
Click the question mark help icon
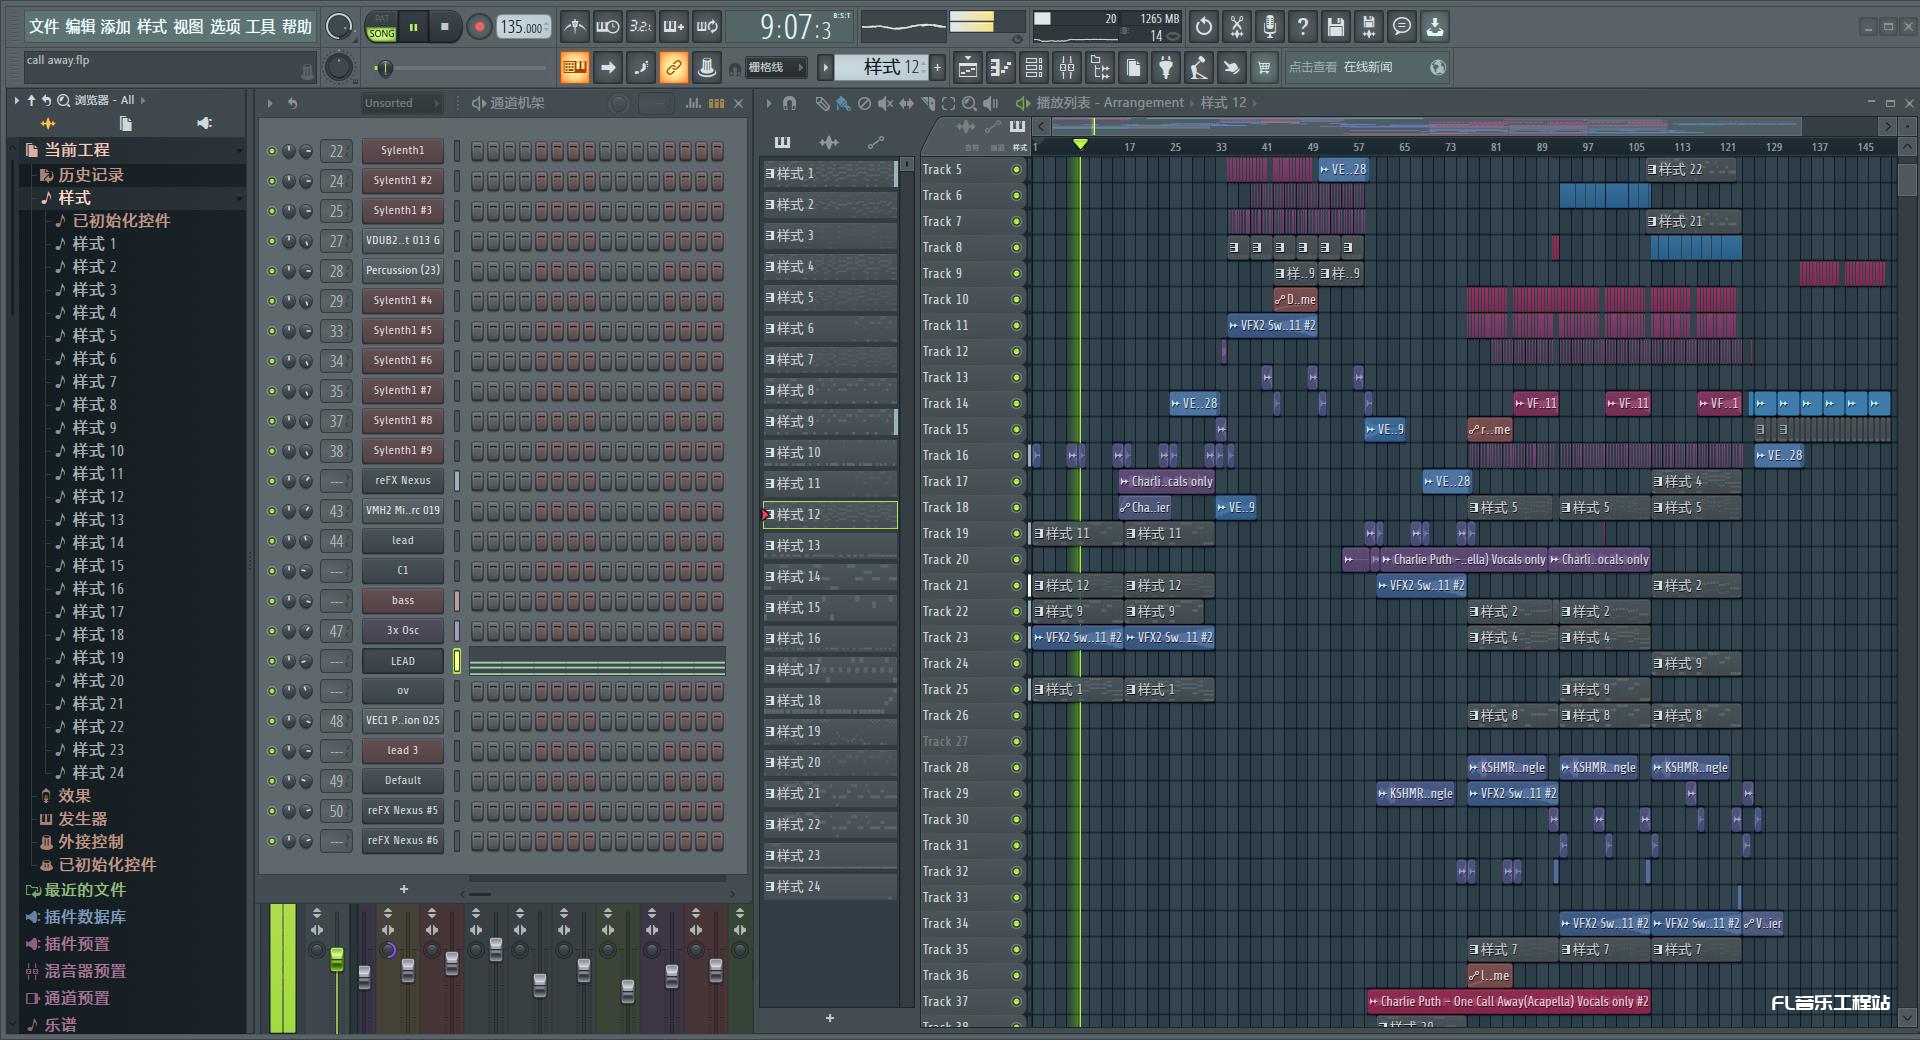coord(1303,27)
